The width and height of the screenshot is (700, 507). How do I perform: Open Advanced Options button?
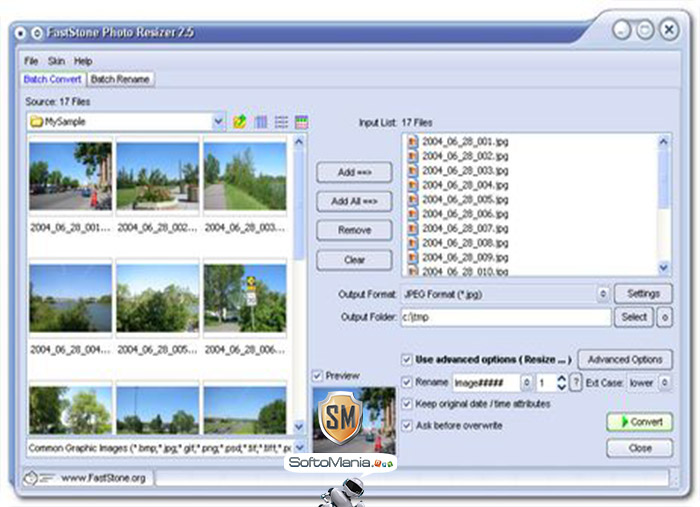625,359
